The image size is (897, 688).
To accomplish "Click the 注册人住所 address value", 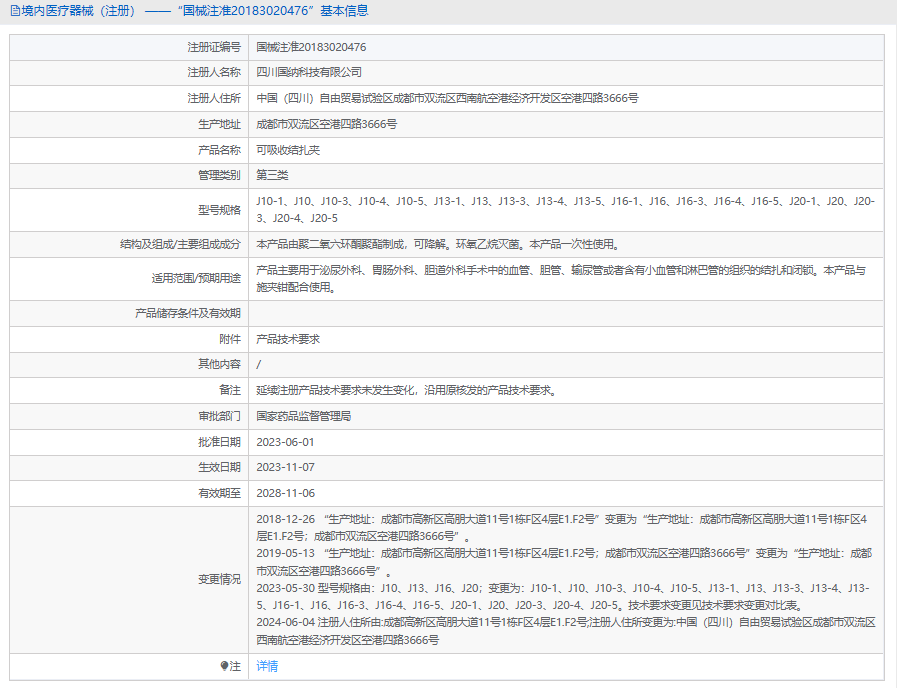I will point(447,98).
